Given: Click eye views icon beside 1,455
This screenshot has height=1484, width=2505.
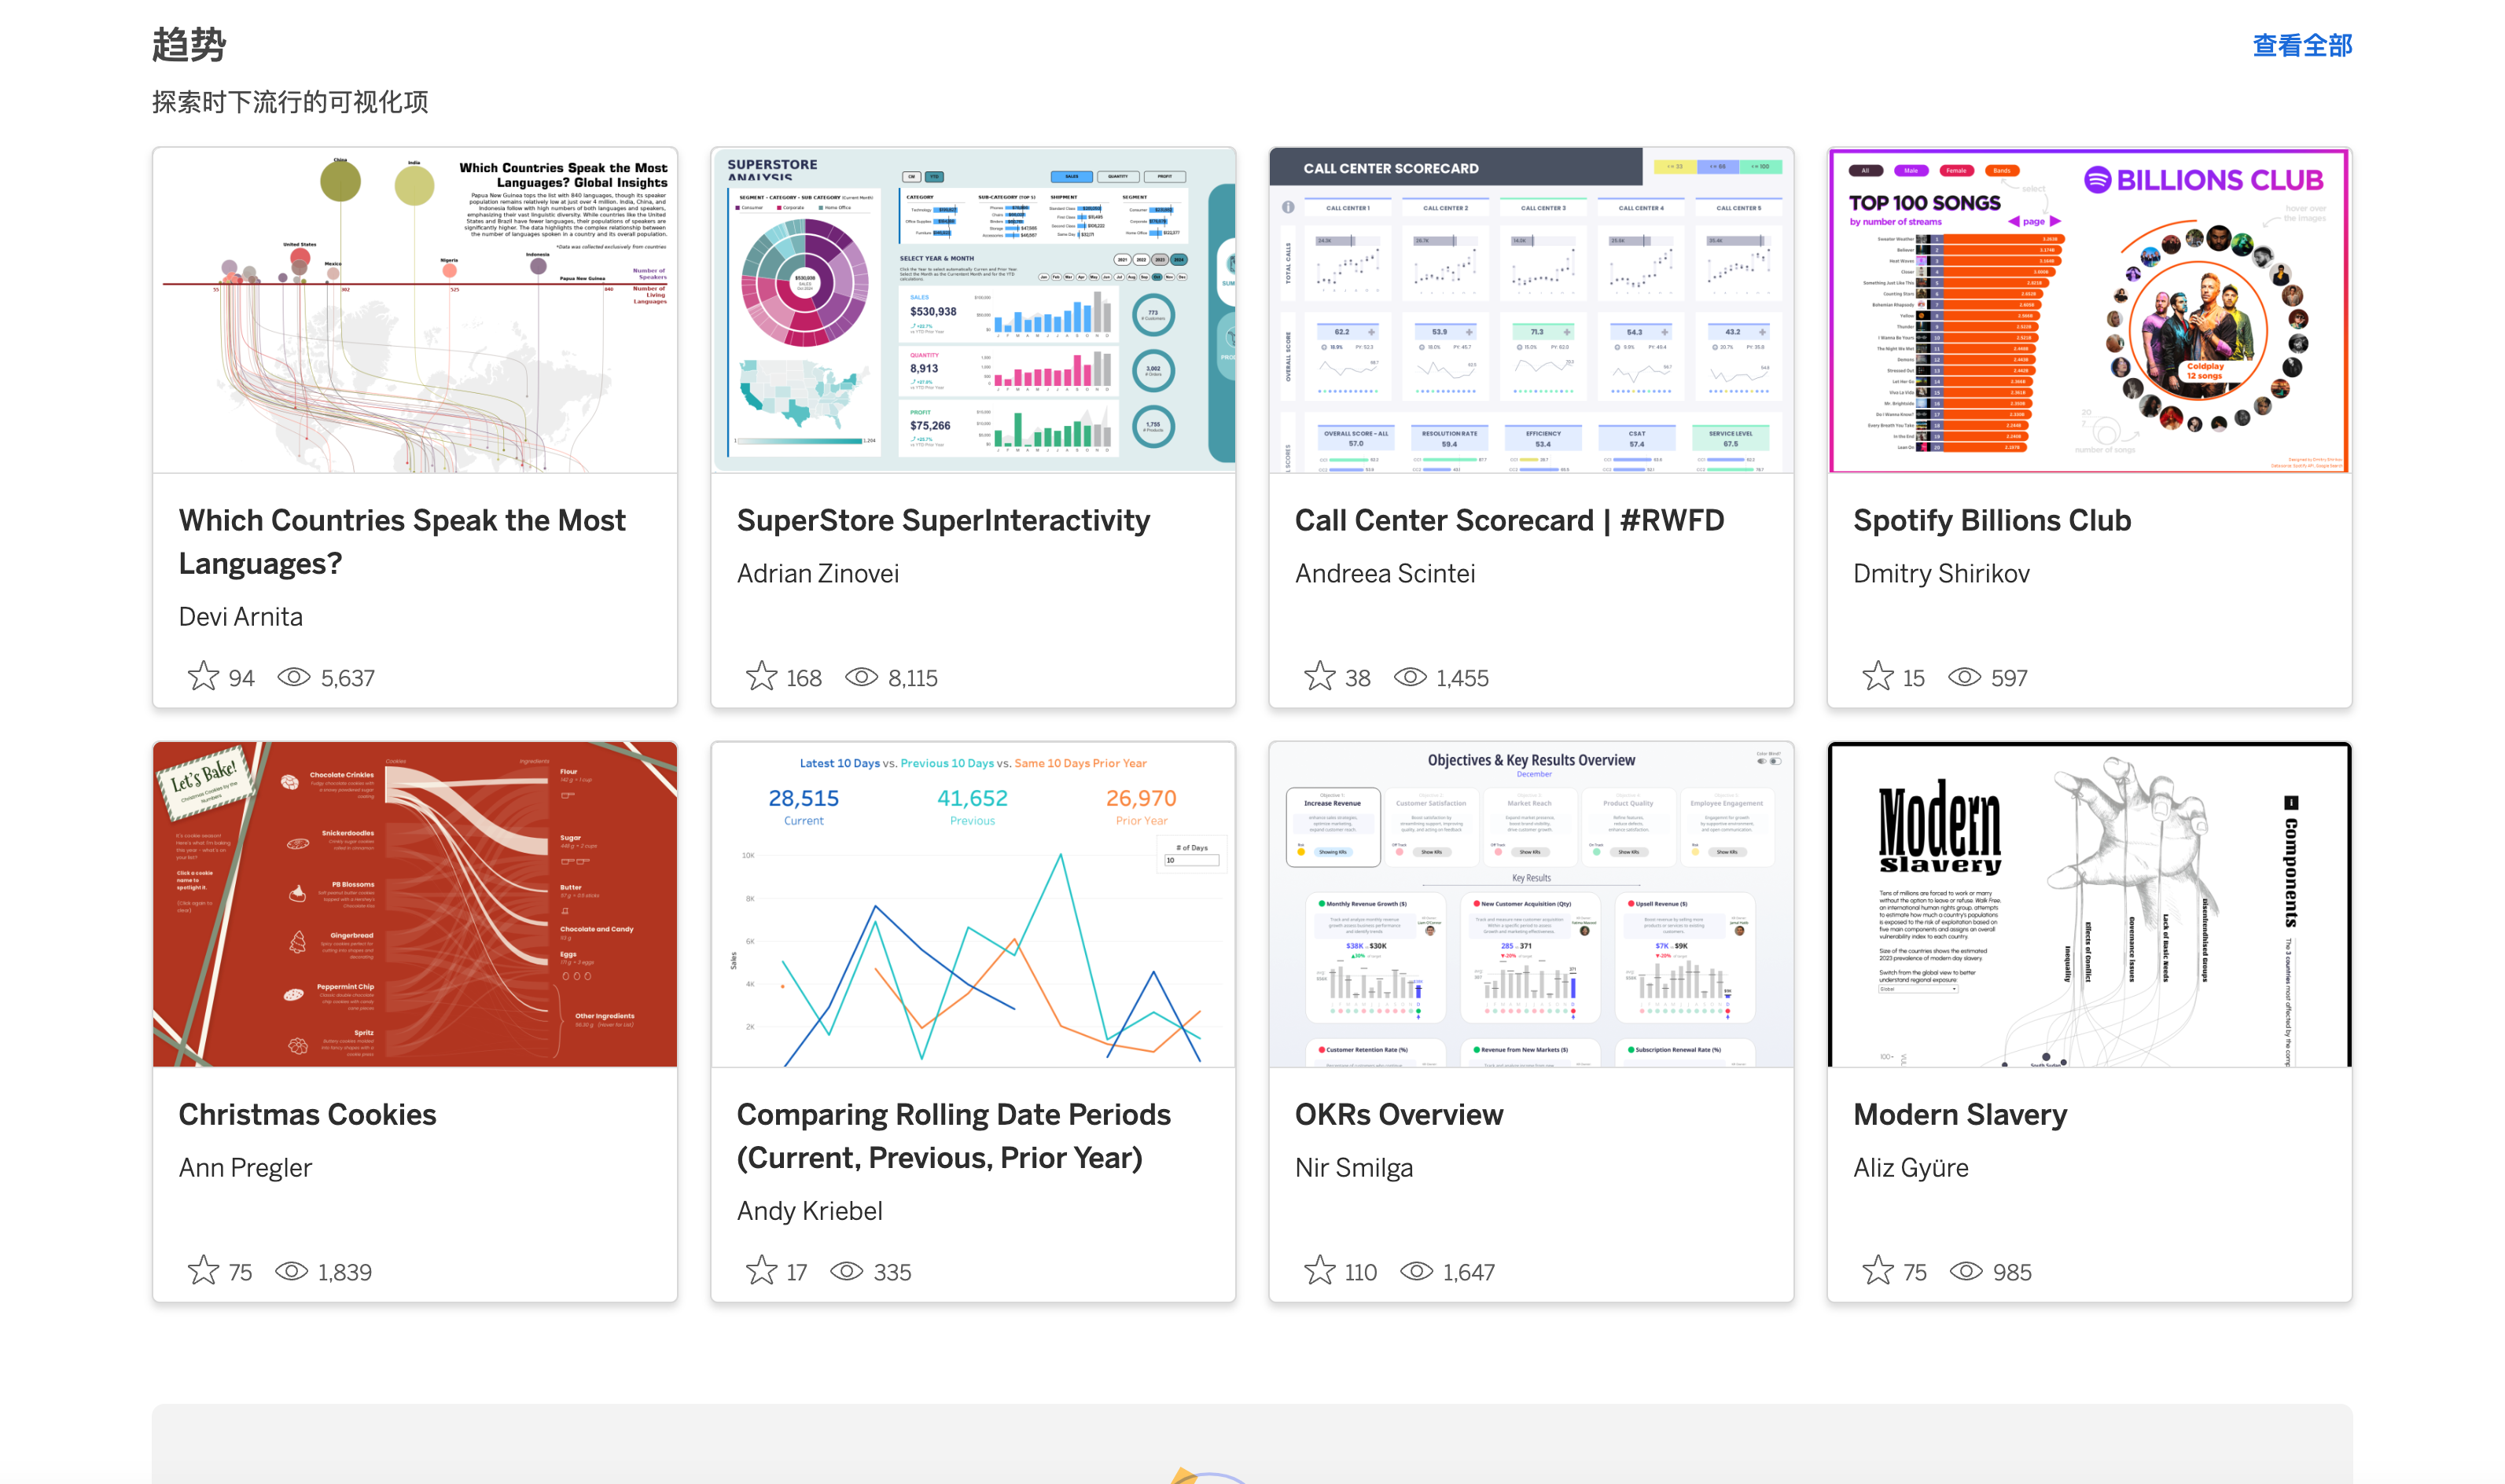Looking at the screenshot, I should [1410, 677].
